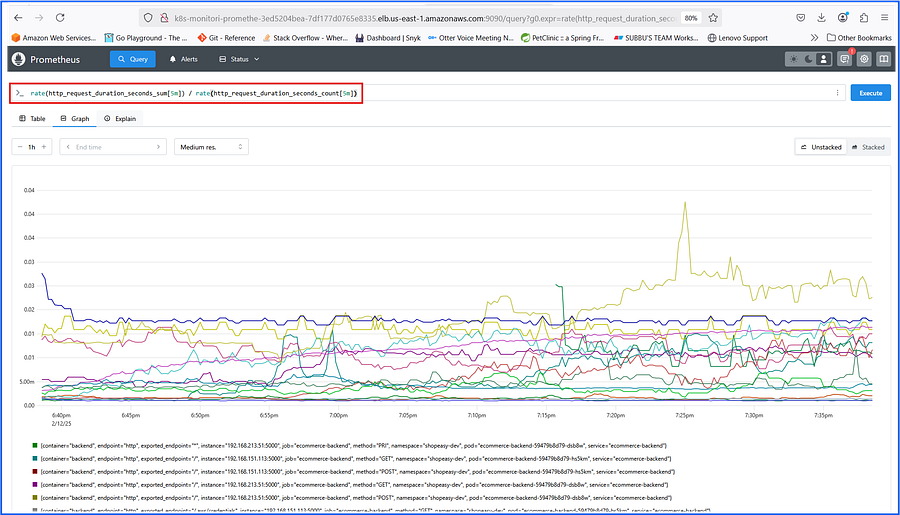The height and width of the screenshot is (515, 900).
Task: Click the Prometheus logo
Action: tap(18, 59)
